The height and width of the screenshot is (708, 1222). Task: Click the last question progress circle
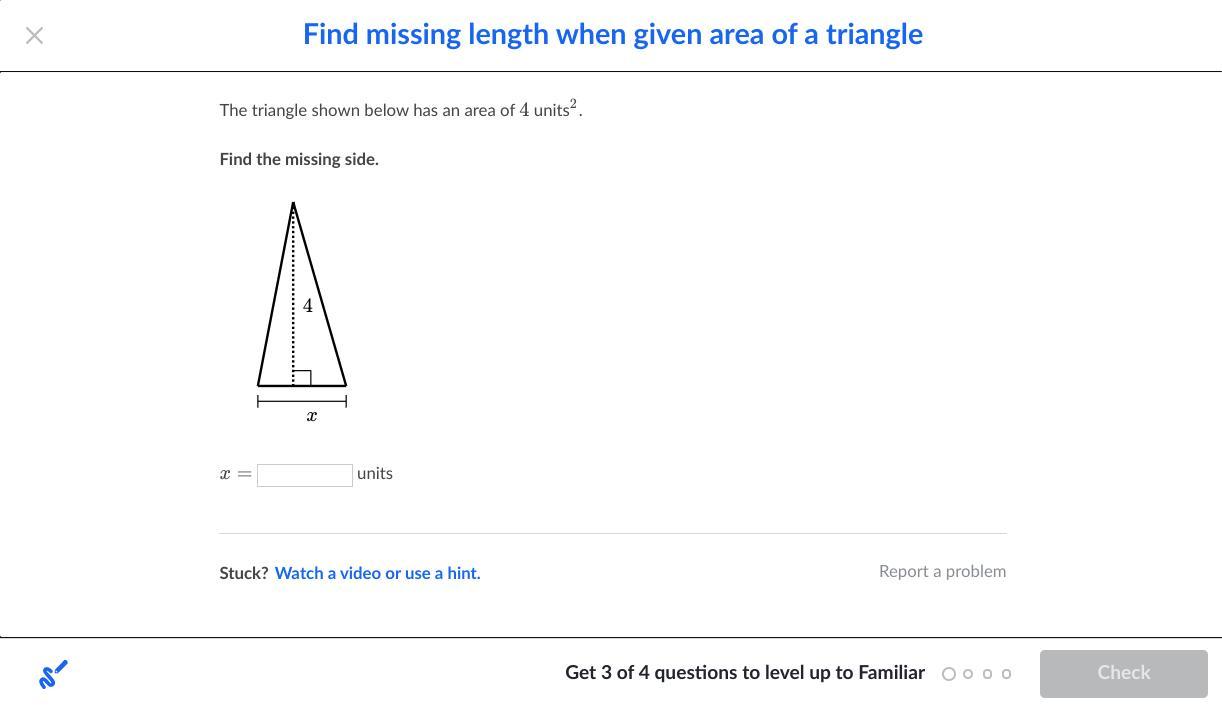point(1006,674)
